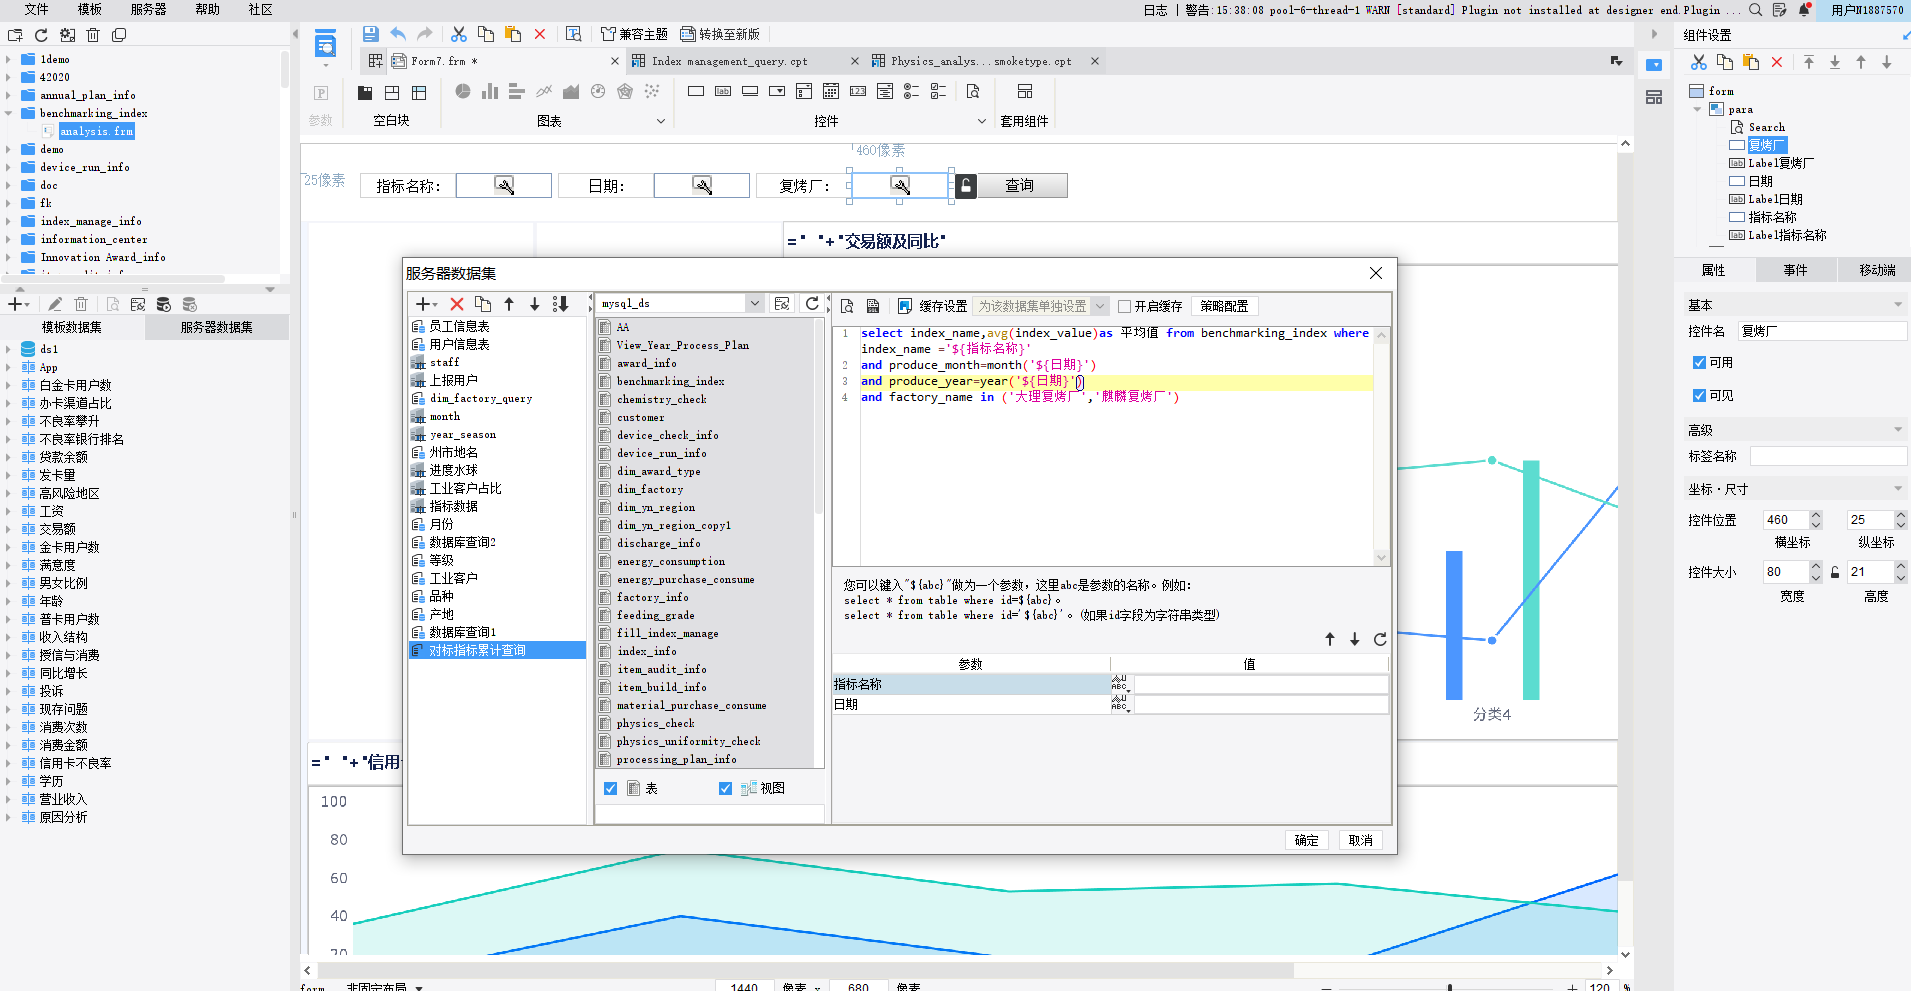Switch to 移动端 tab
Screen dimensions: 1911x991
point(1876,270)
